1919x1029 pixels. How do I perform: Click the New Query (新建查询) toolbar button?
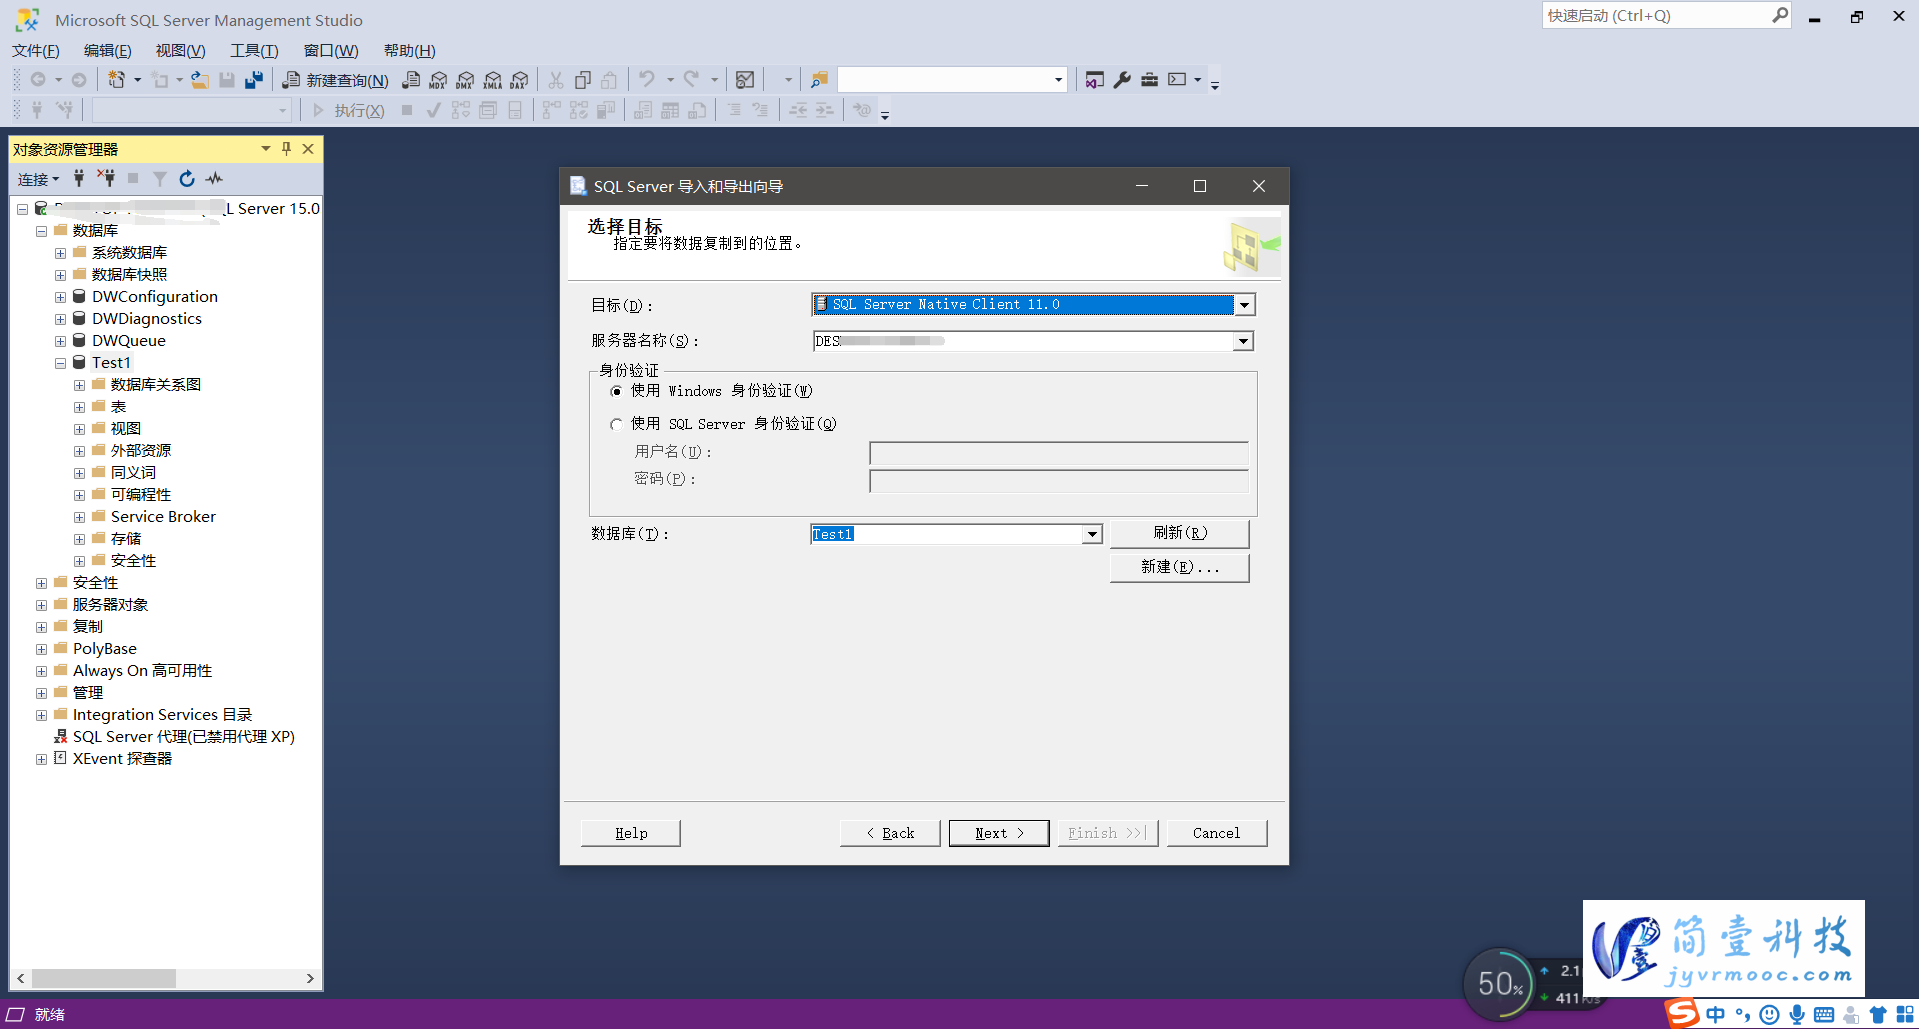(x=335, y=80)
